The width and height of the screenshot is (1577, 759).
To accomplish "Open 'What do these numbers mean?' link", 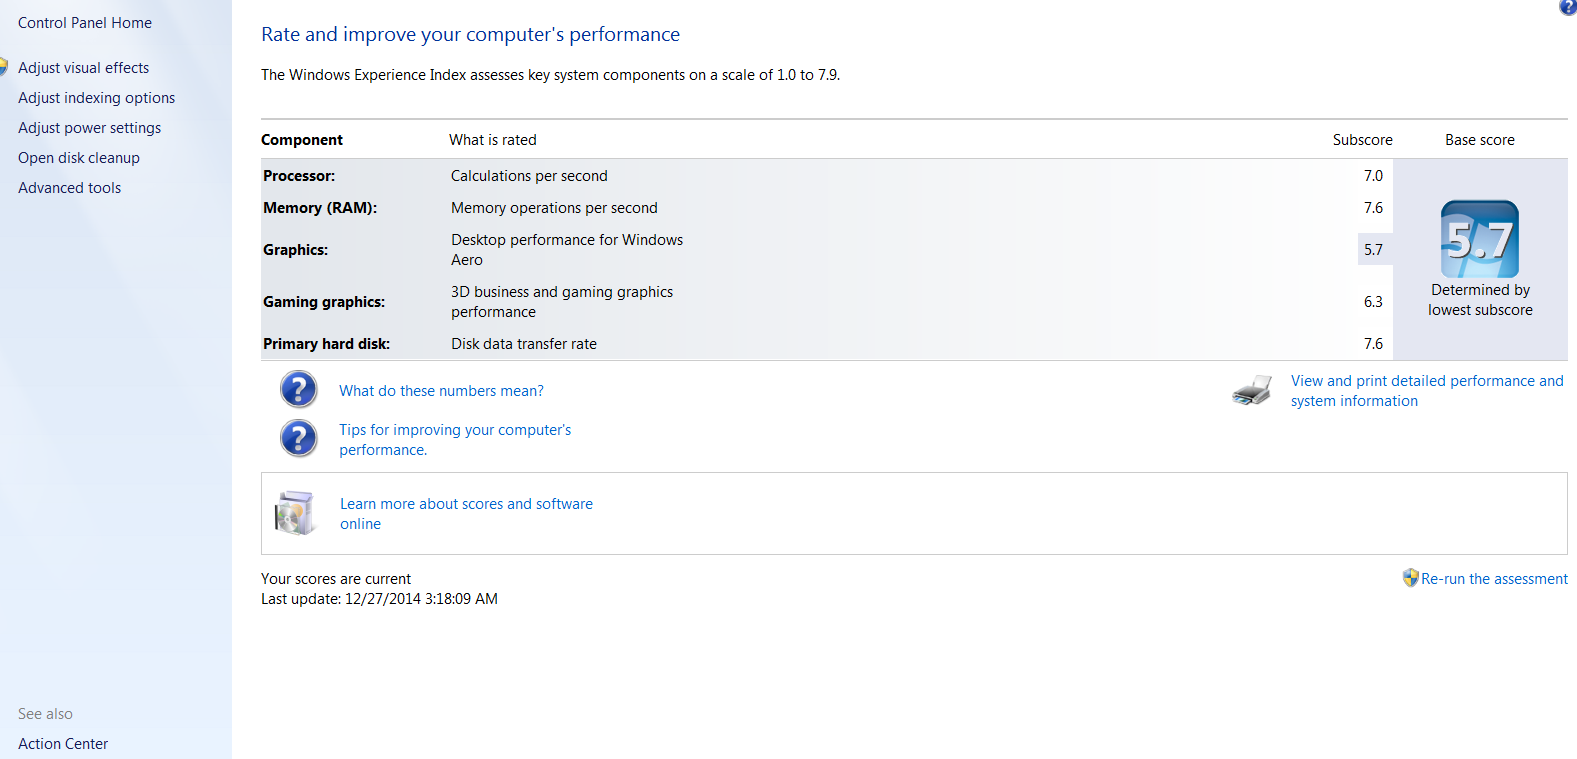I will pyautogui.click(x=441, y=391).
